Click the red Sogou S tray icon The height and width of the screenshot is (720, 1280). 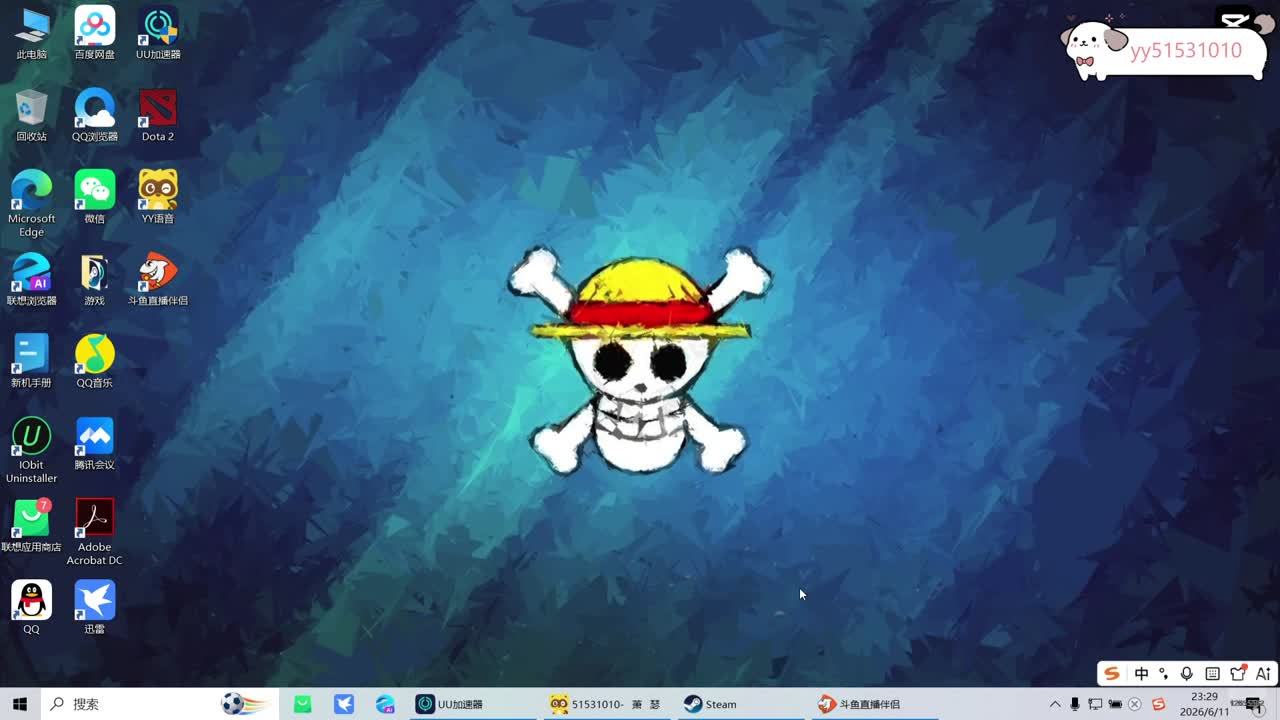pos(1159,704)
